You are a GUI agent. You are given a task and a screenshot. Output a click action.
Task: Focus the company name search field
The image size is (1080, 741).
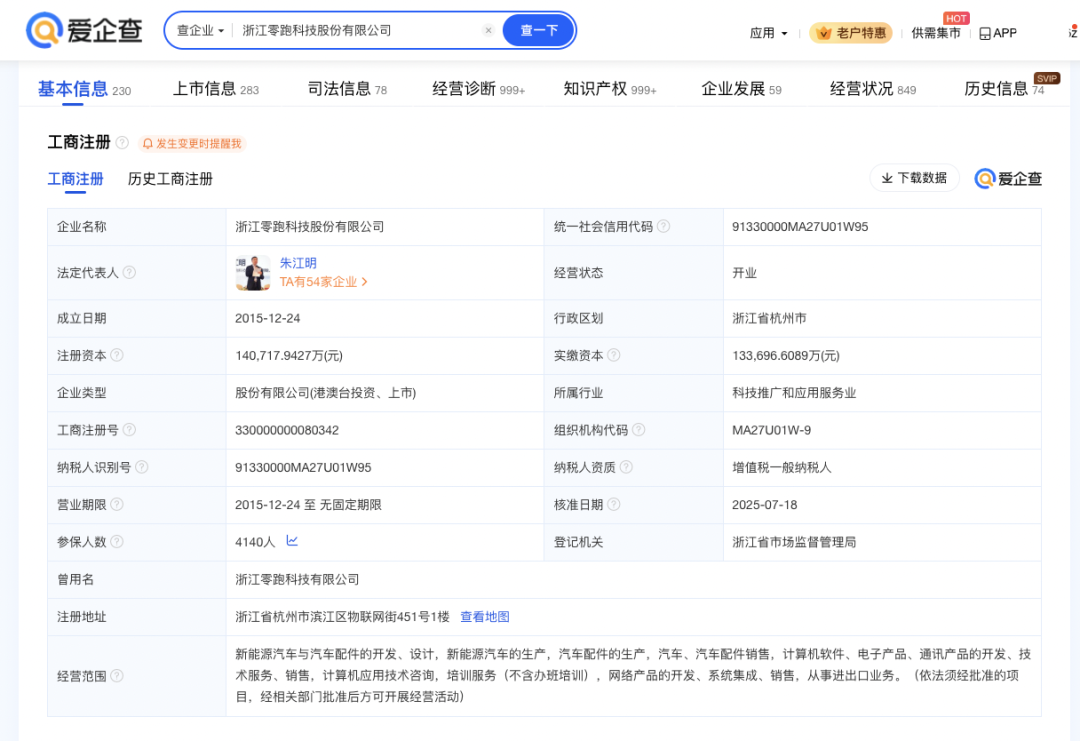(358, 30)
